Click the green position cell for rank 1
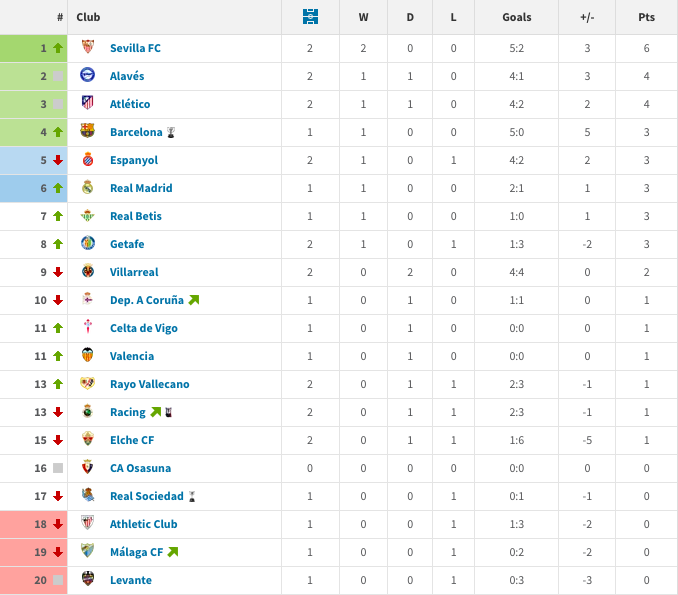 tap(34, 48)
